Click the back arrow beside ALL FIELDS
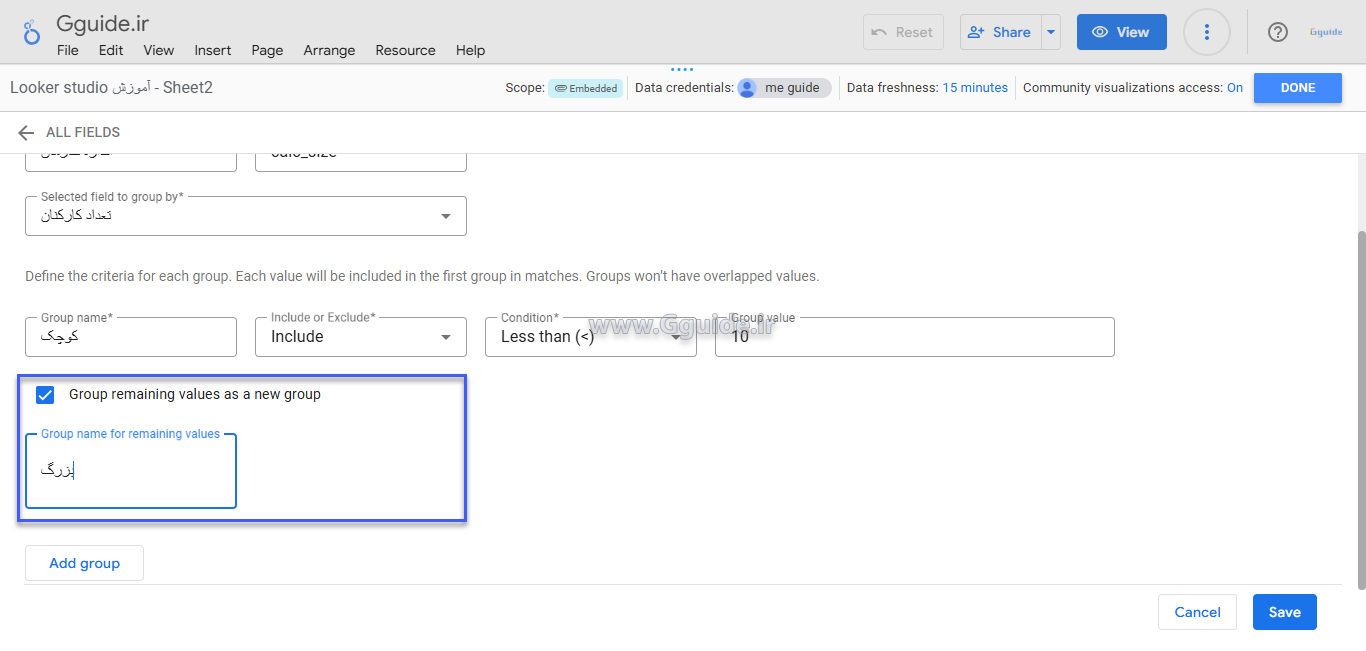This screenshot has width=1366, height=651. tap(26, 132)
